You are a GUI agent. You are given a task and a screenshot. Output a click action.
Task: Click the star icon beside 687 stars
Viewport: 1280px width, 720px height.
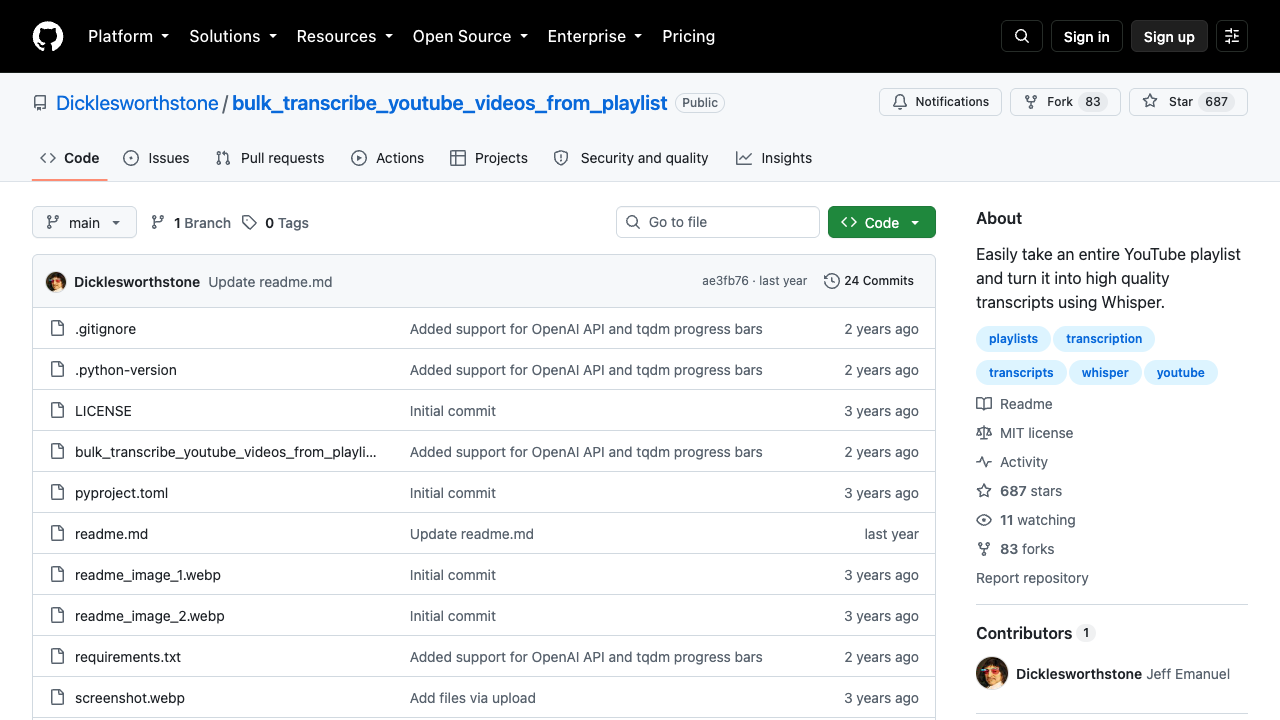coord(984,491)
